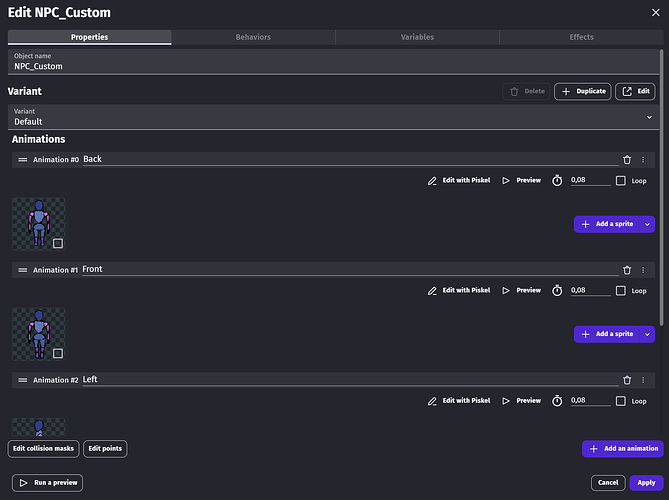Enable Loop for Back animation
669x500 pixels.
[x=621, y=181]
